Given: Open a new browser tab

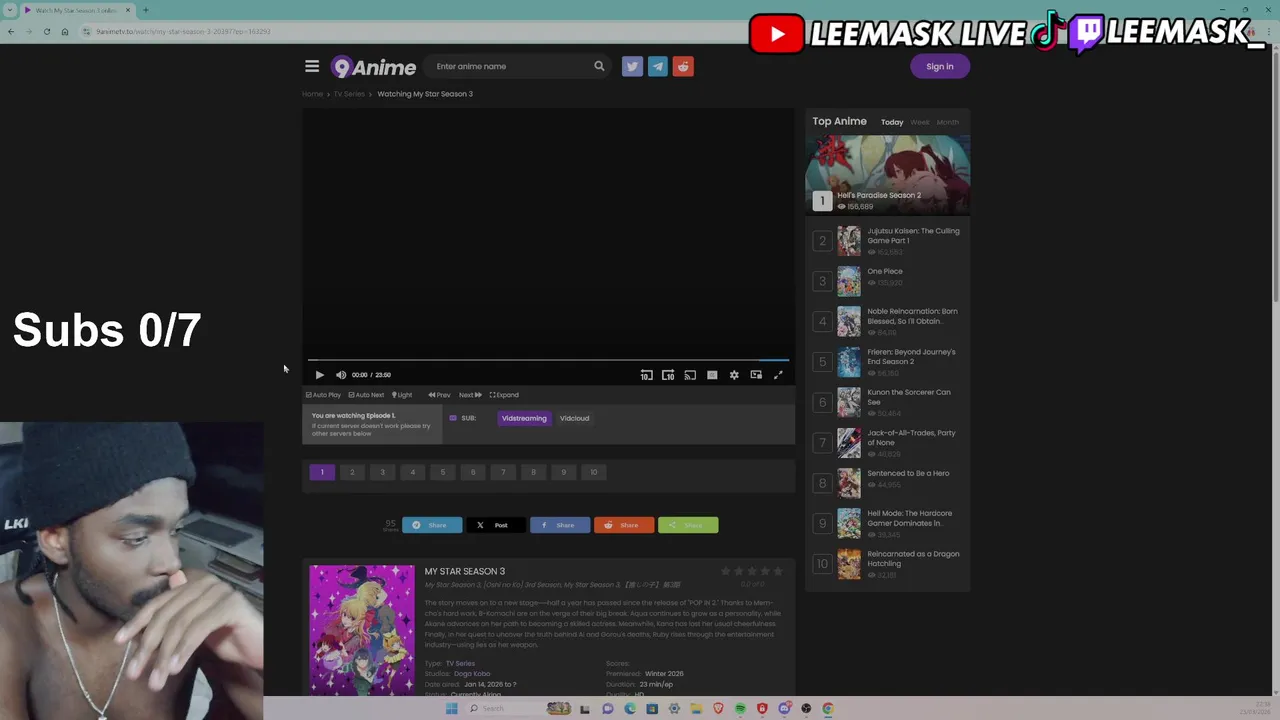Looking at the screenshot, I should pyautogui.click(x=145, y=10).
